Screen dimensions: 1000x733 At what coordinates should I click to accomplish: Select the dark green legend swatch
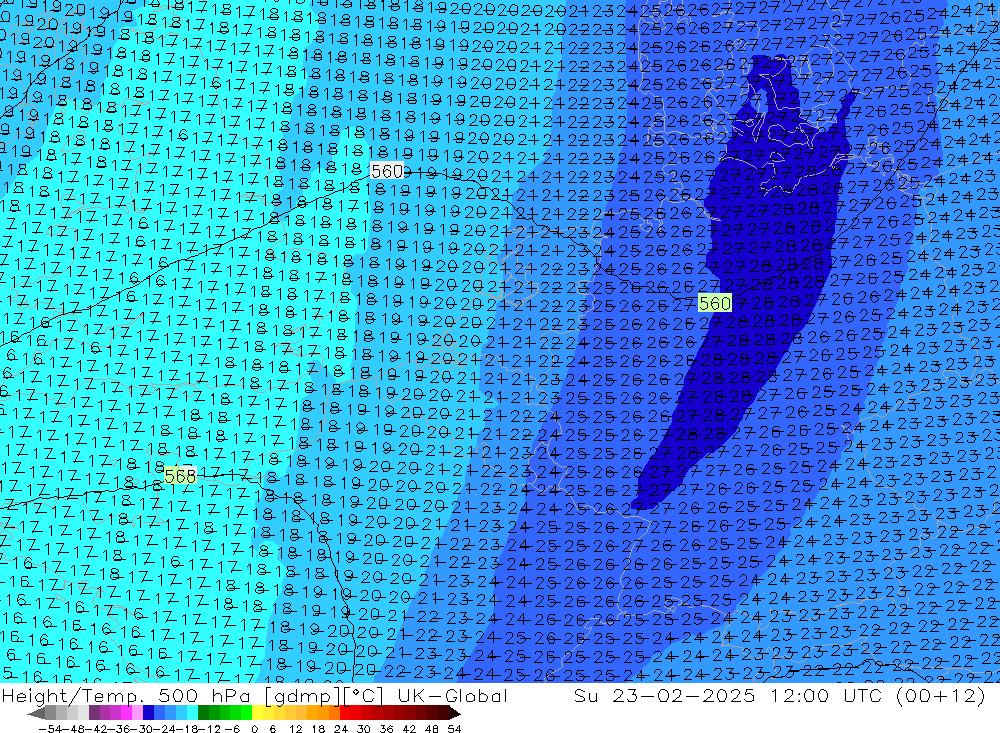203,713
